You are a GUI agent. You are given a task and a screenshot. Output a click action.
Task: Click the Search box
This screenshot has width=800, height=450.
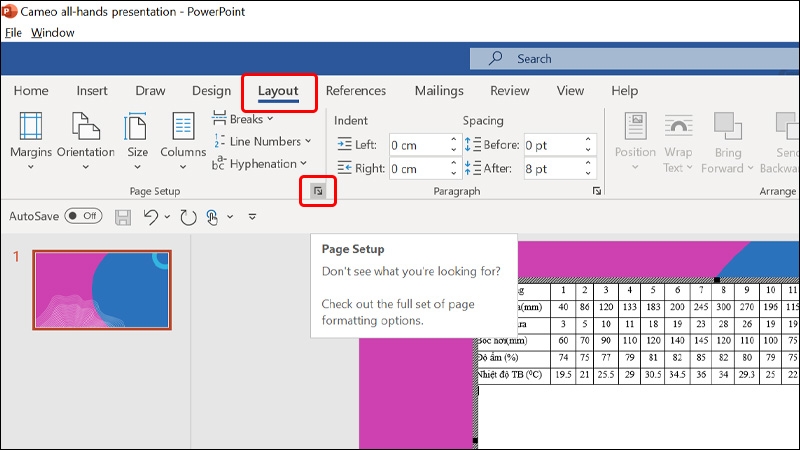point(635,59)
